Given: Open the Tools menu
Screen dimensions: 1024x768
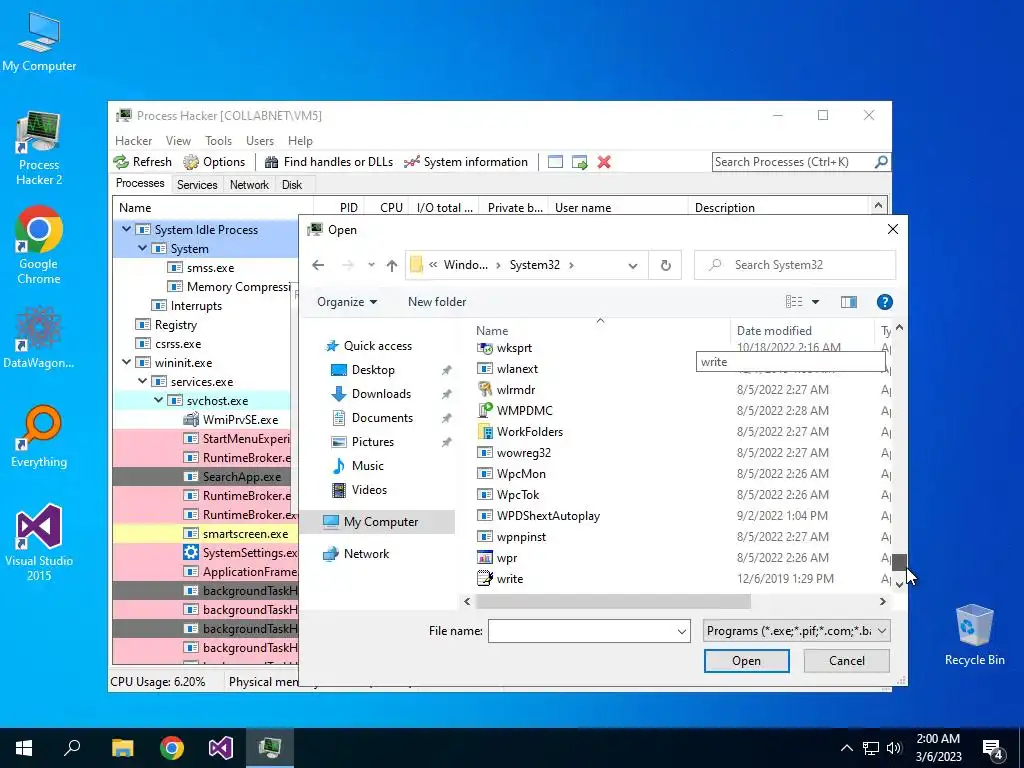Looking at the screenshot, I should pyautogui.click(x=218, y=140).
